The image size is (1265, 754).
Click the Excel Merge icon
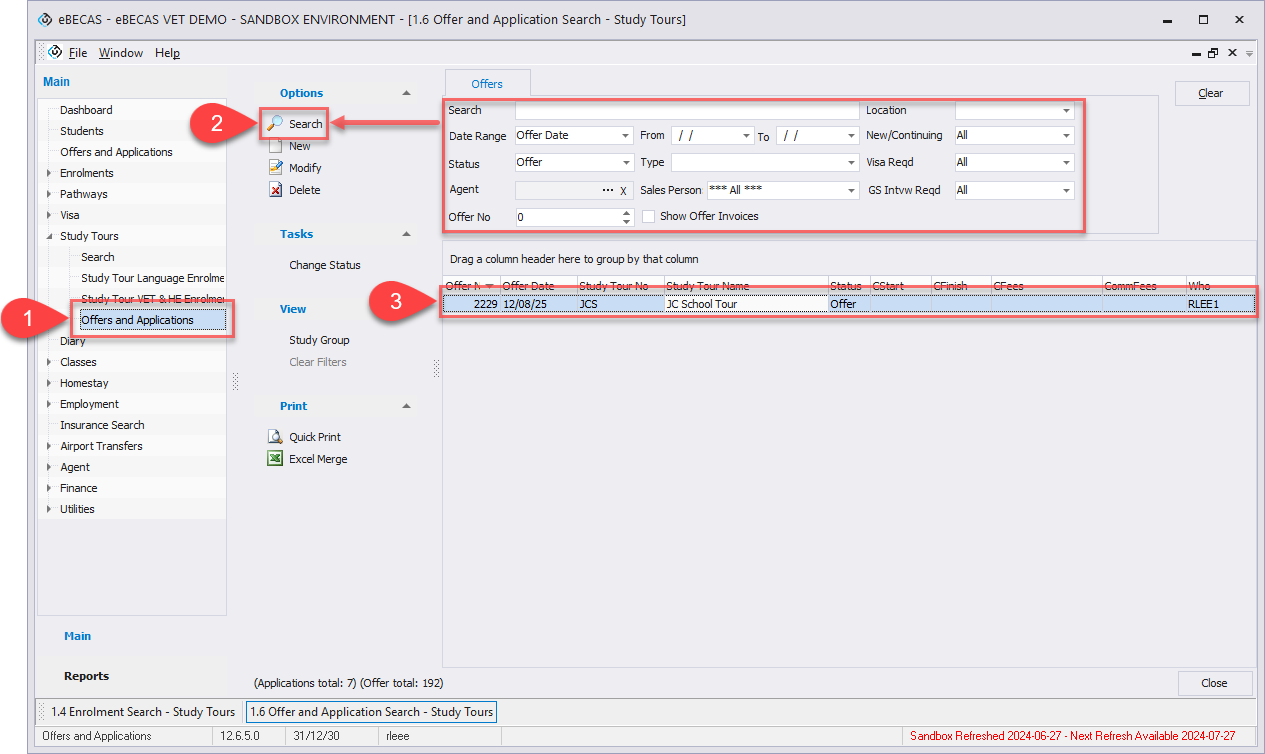[275, 459]
